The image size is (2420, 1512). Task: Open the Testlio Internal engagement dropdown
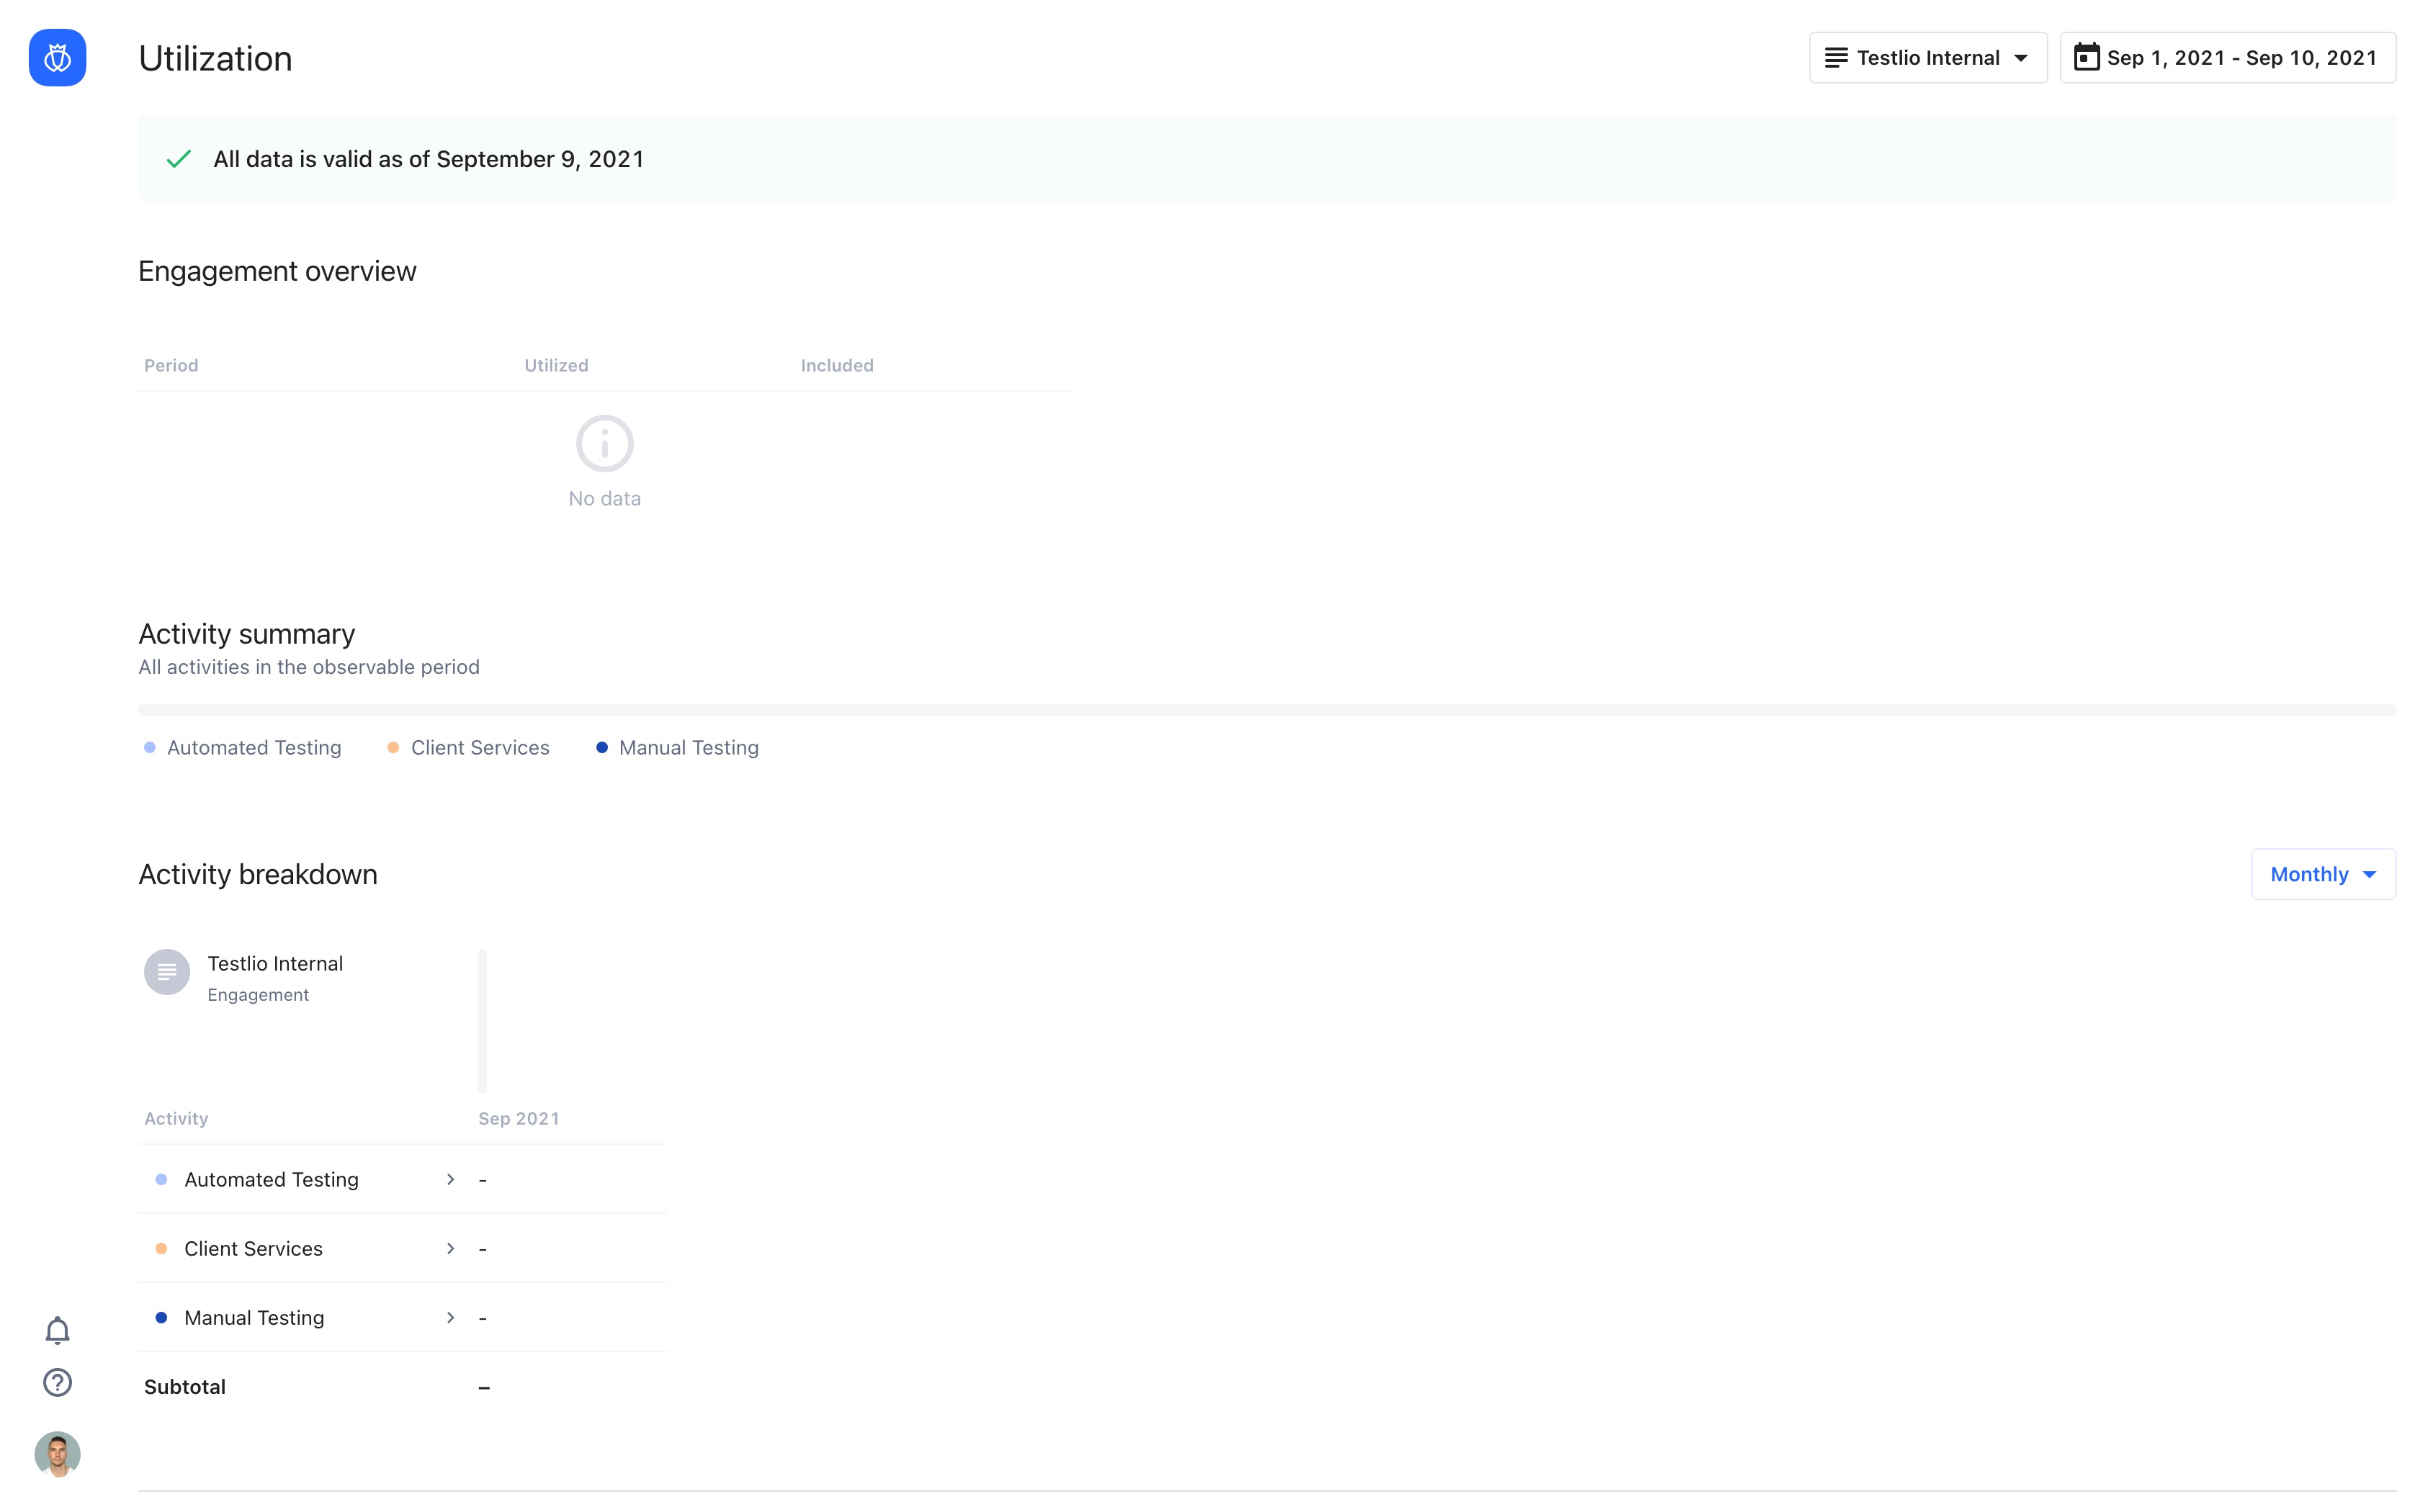click(x=1927, y=58)
